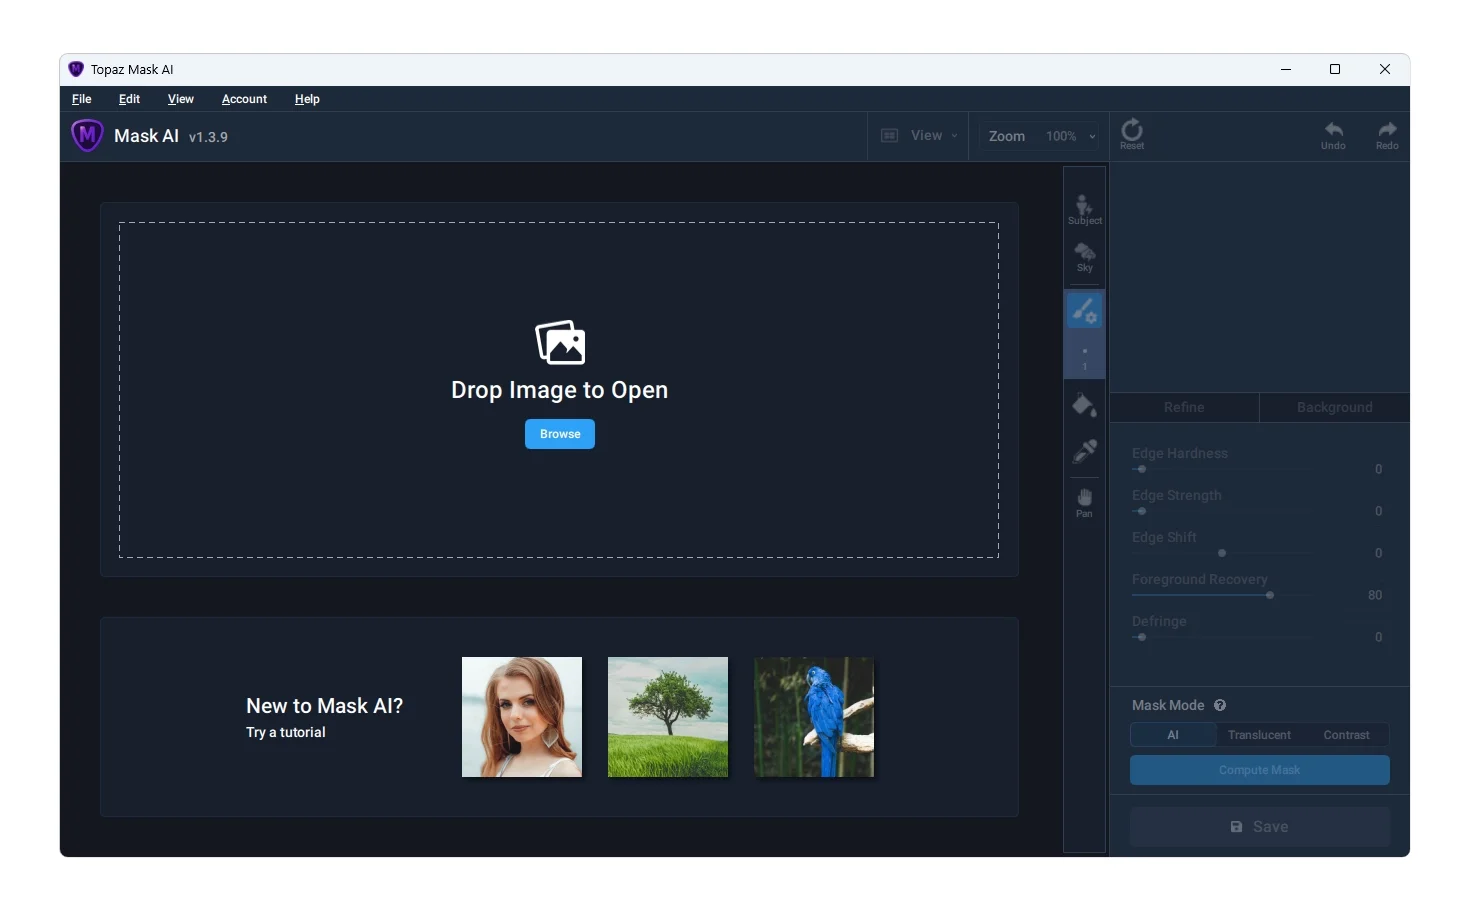Screen dimensions: 1466x913
Task: Click the Browse button
Action: 560,434
